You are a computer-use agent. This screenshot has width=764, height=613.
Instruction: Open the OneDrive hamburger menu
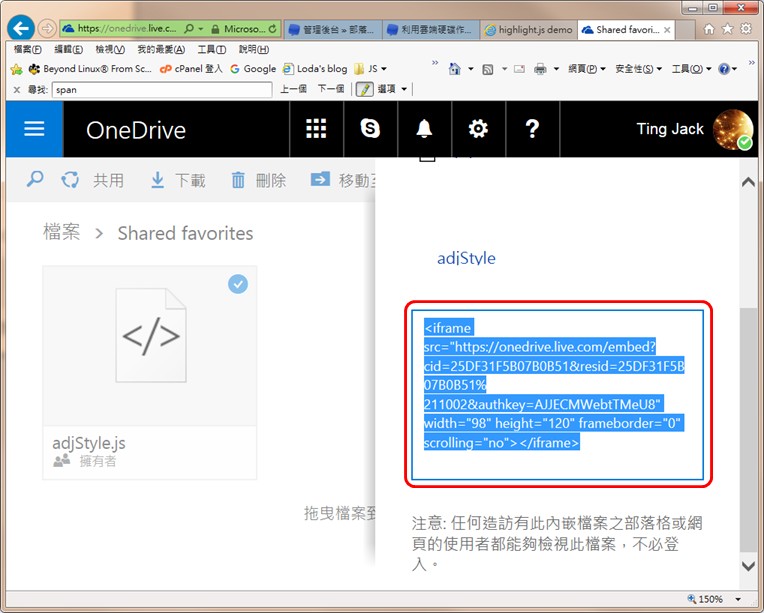tap(34, 129)
